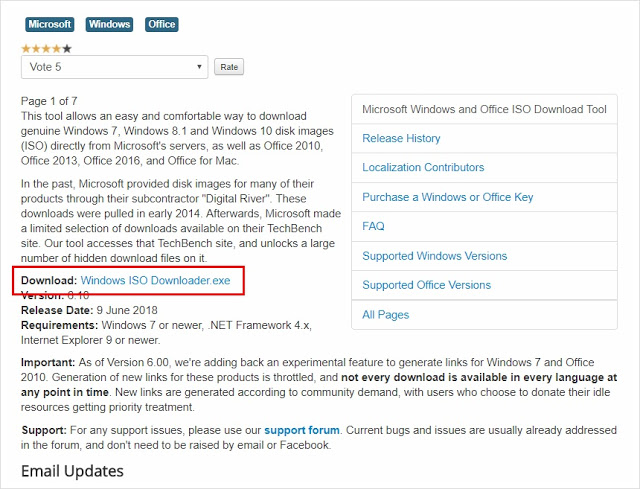Follow the support forum link
The width and height of the screenshot is (640, 489).
click(x=302, y=430)
